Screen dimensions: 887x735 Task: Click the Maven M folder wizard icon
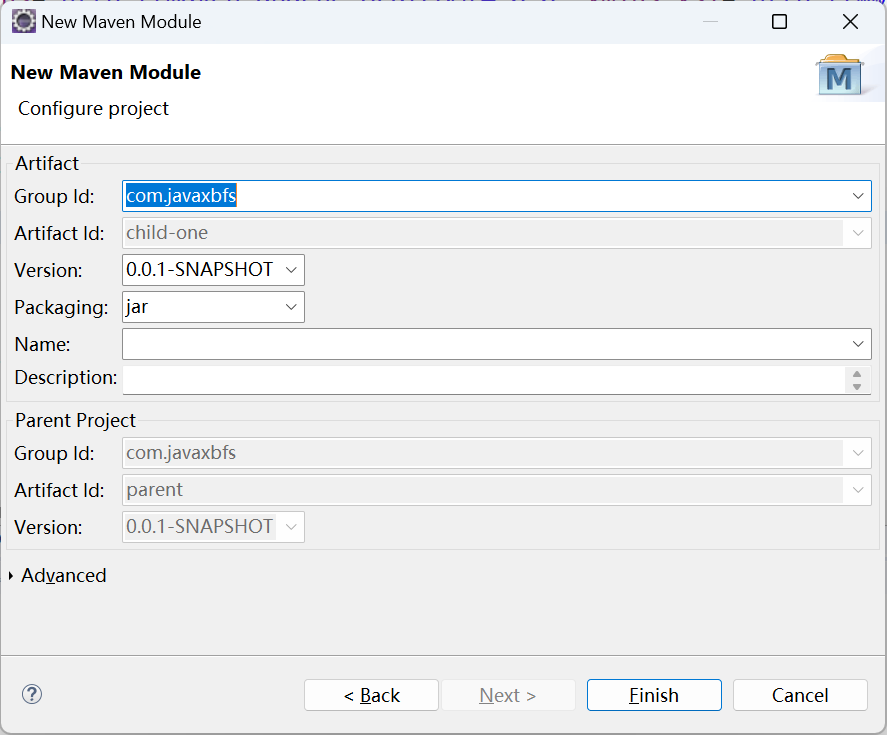[839, 75]
